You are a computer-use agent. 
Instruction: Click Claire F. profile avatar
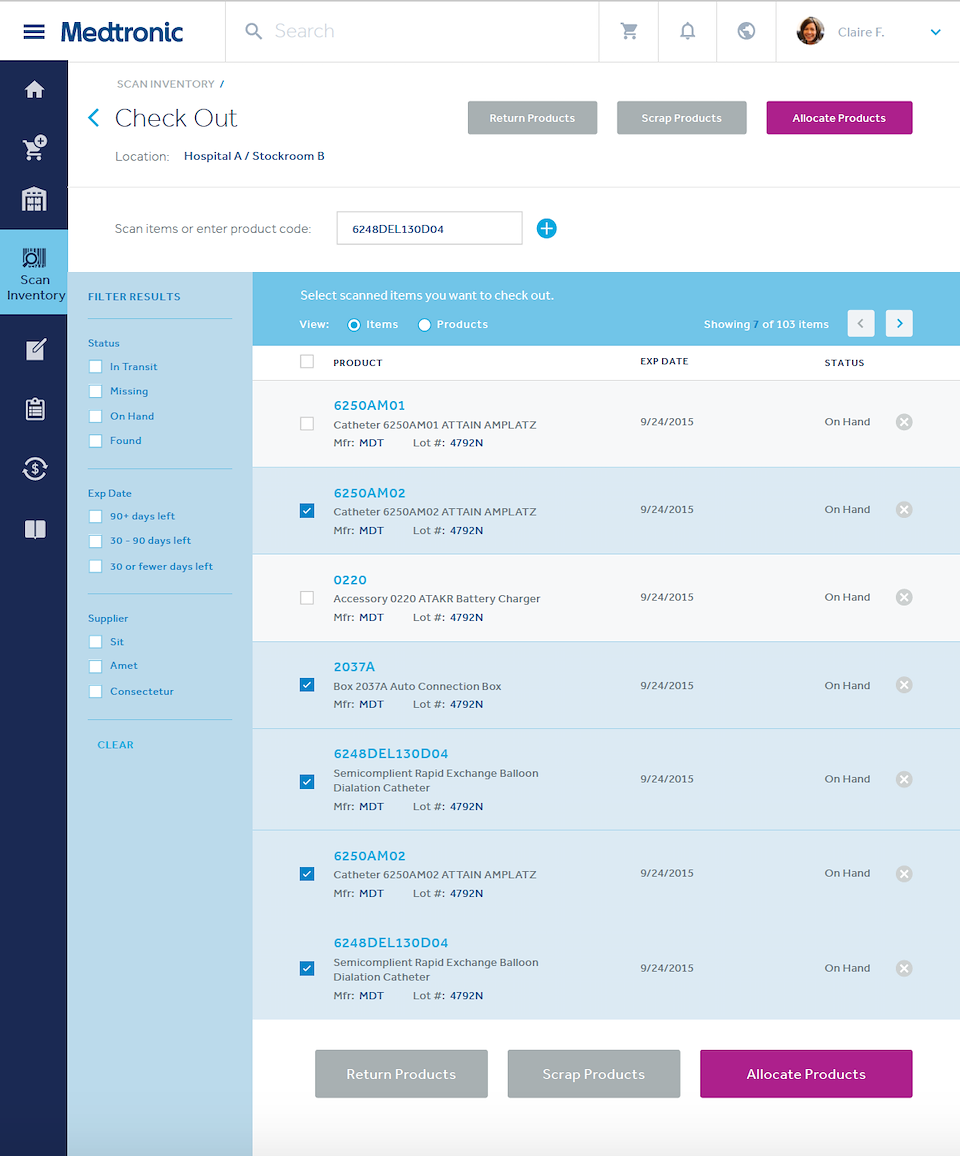(x=810, y=31)
